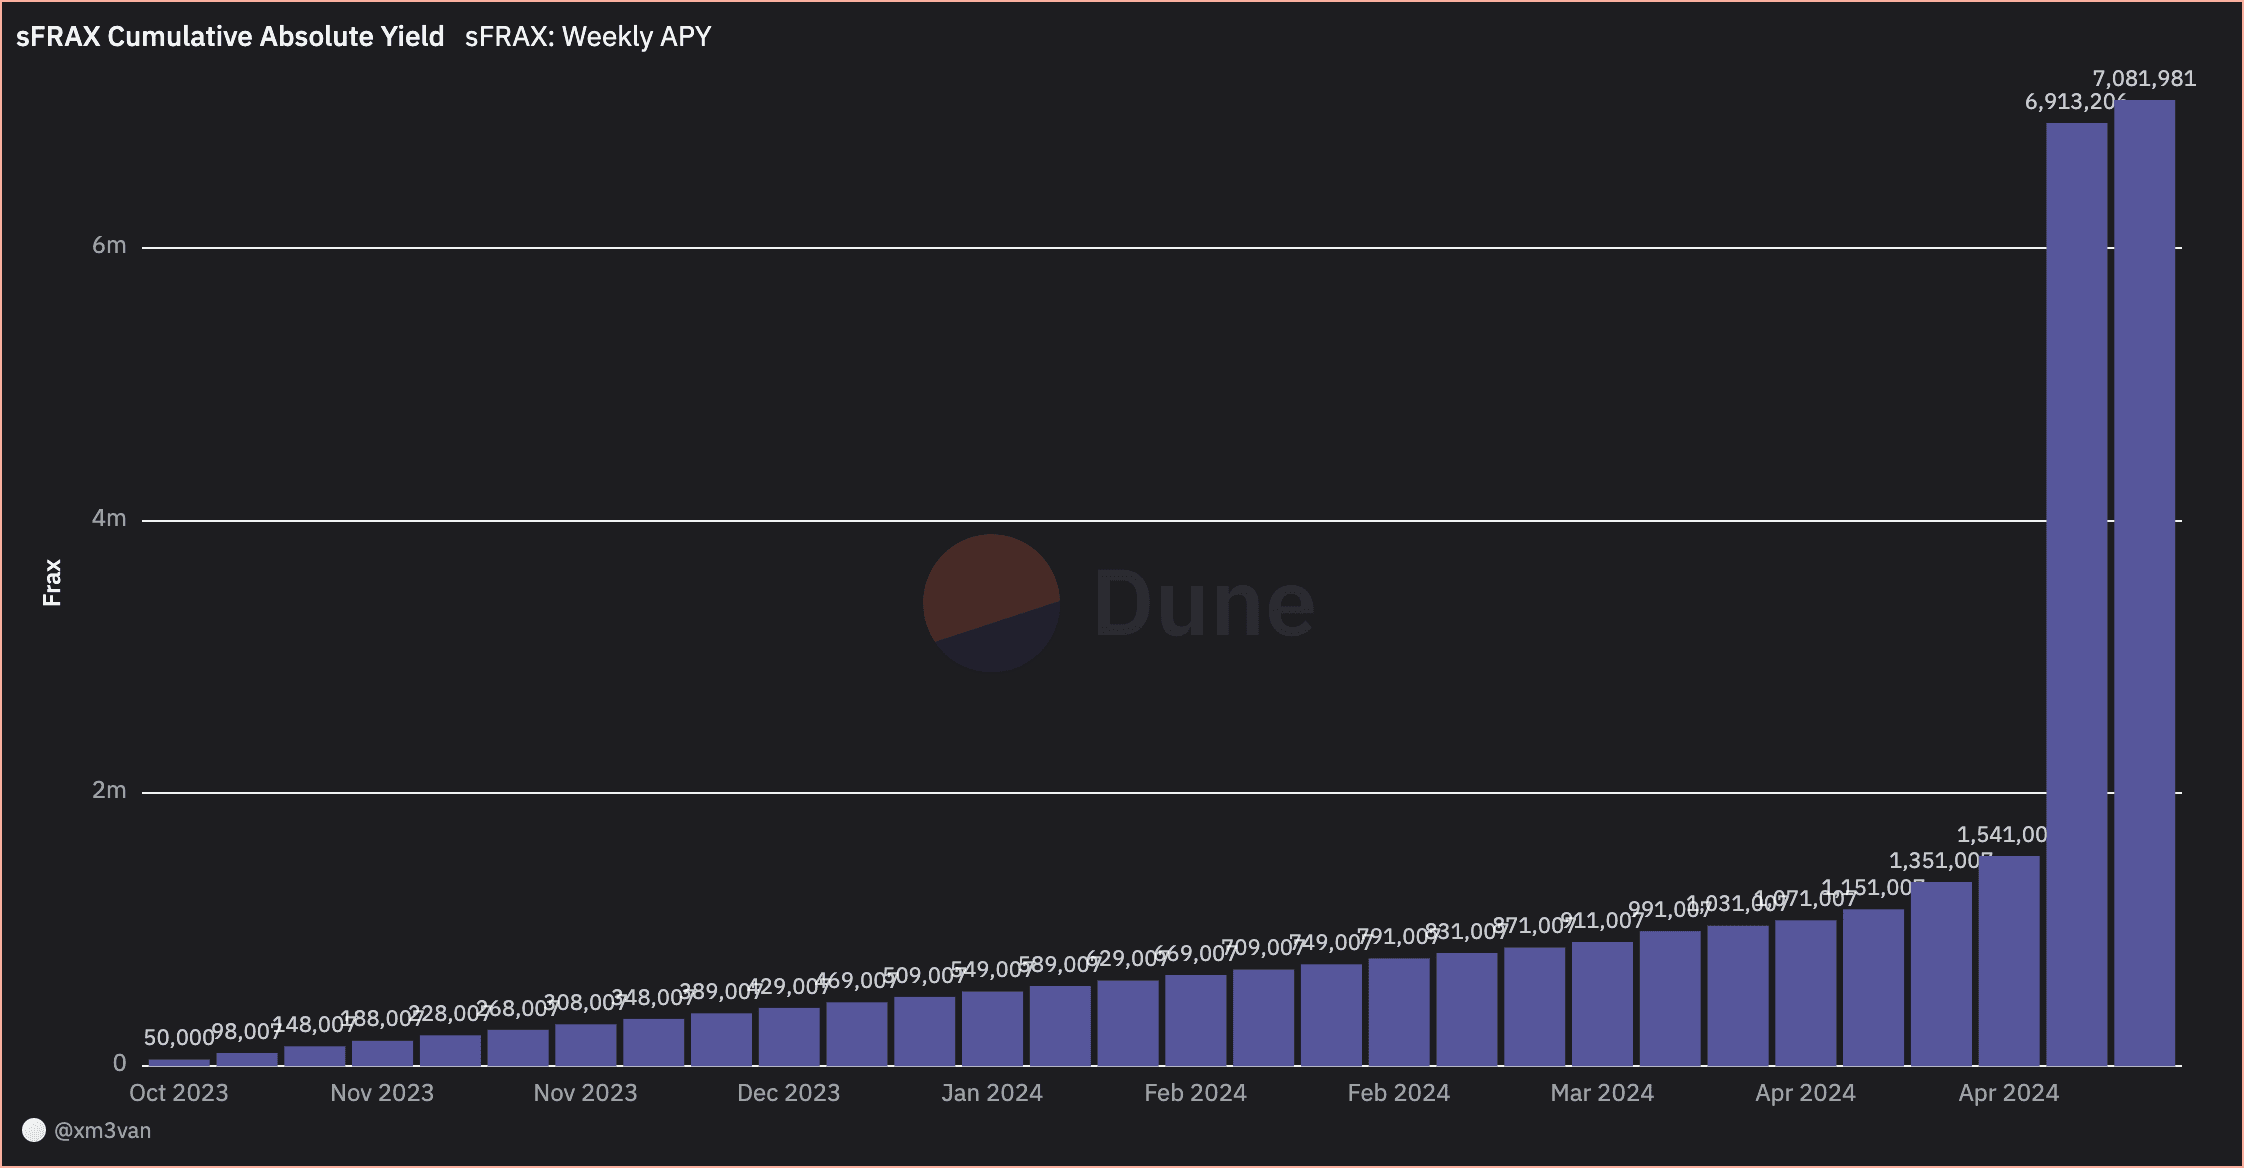Click the Oct 2023 x-axis label
This screenshot has width=2244, height=1168.
(179, 1093)
